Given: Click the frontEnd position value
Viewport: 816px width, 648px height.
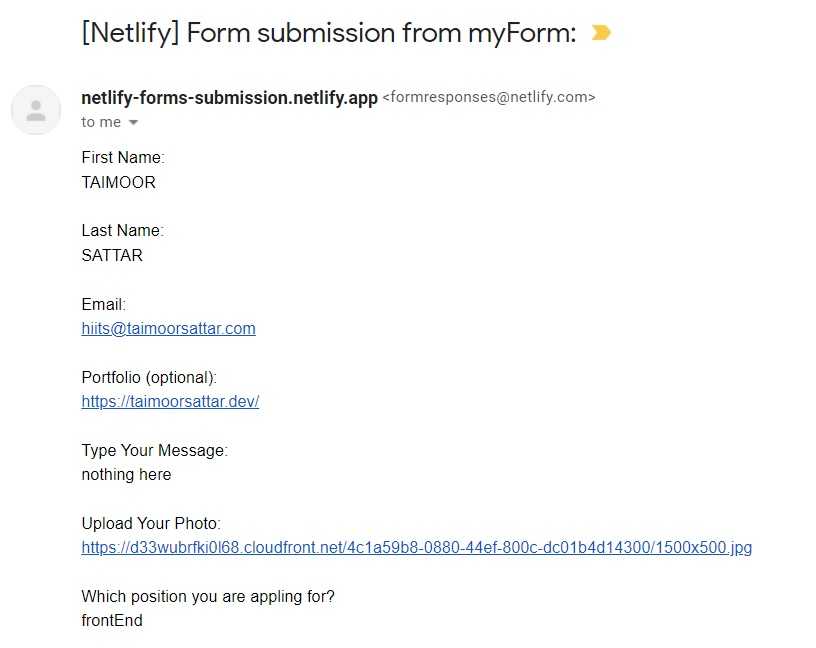Looking at the screenshot, I should click(x=112, y=620).
